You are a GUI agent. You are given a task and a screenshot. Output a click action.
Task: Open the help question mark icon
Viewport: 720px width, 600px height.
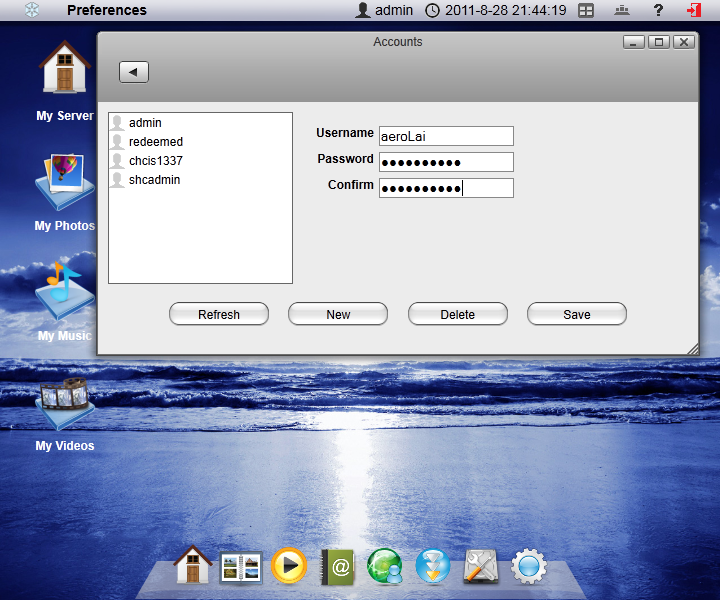point(658,10)
